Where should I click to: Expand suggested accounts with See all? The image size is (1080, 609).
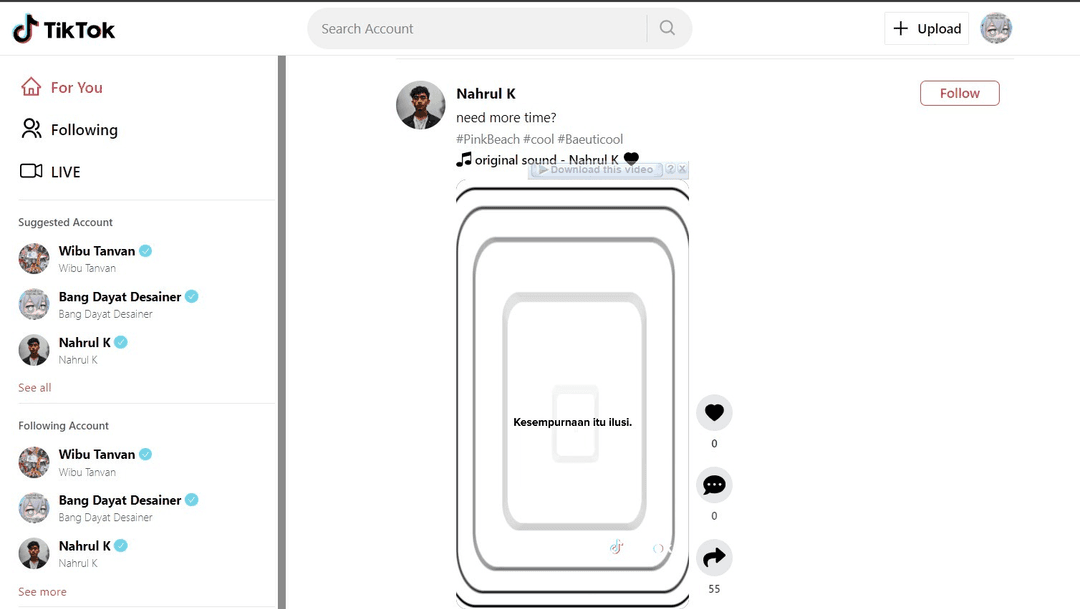[35, 387]
